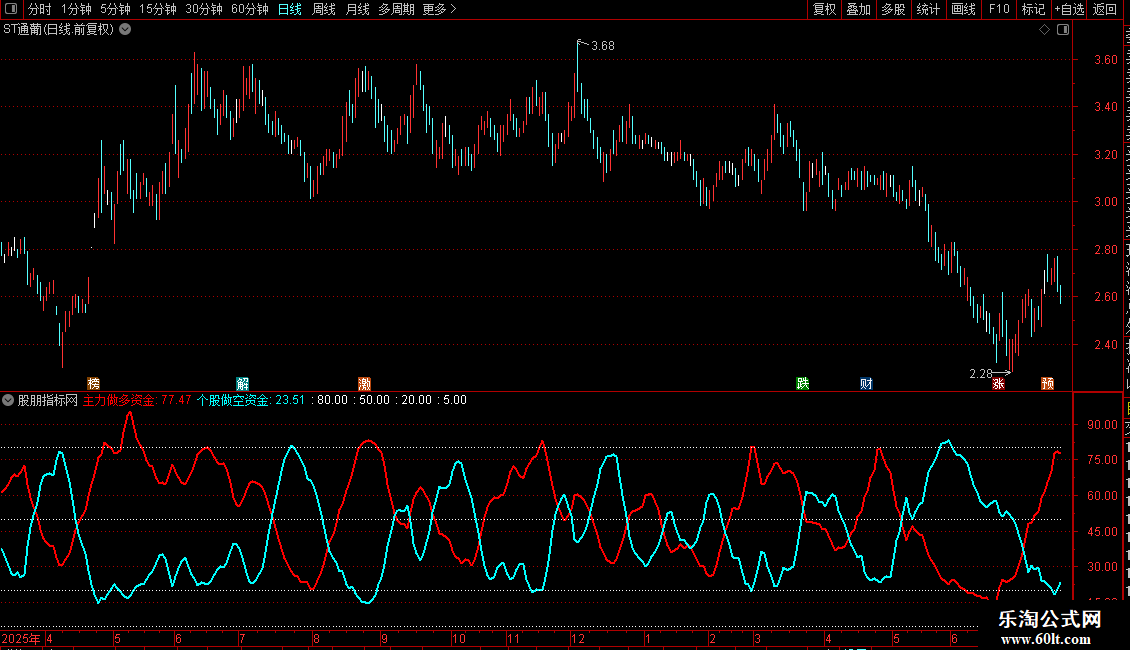This screenshot has width=1130, height=650.
Task: Click the 3.60 price axis label
Action: pos(1105,60)
